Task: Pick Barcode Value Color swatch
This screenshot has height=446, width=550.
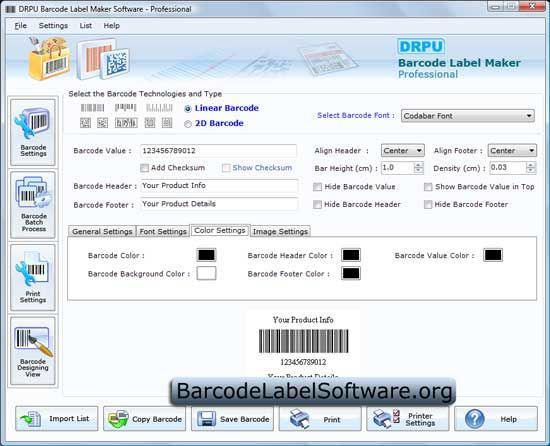Action: (493, 255)
